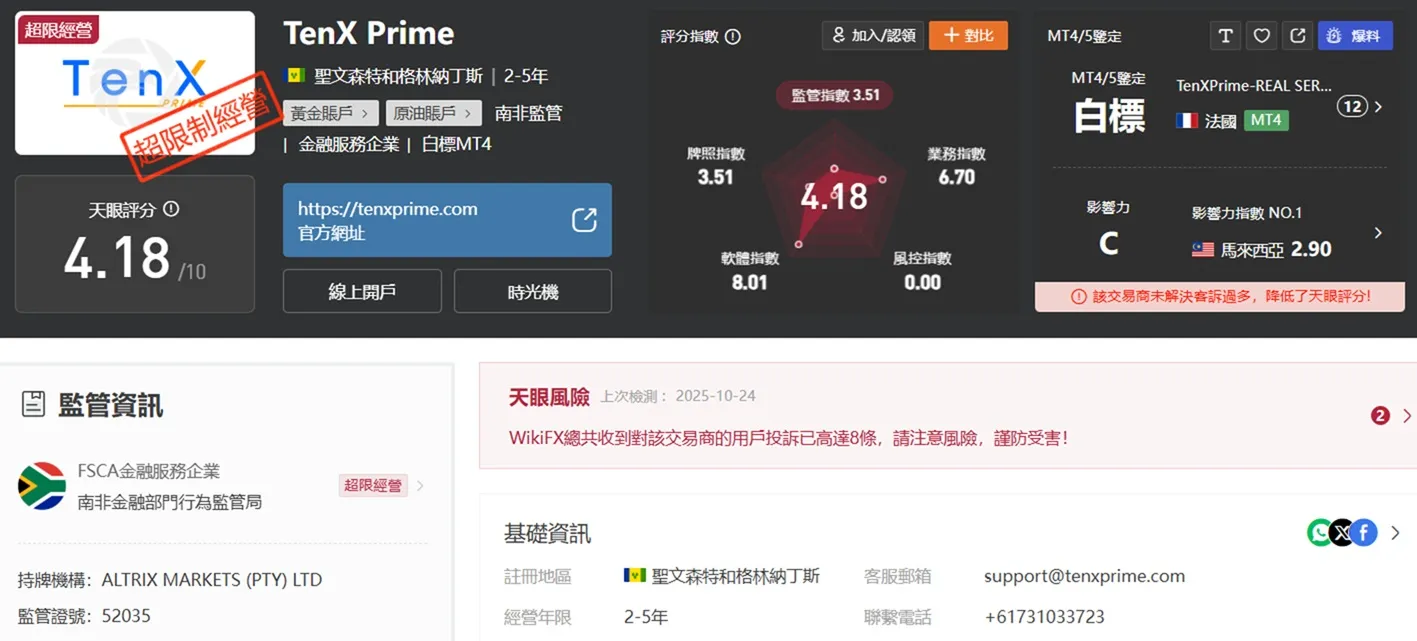This screenshot has height=641, width=1417.
Task: Click the 線上開戶 button
Action: coord(362,291)
